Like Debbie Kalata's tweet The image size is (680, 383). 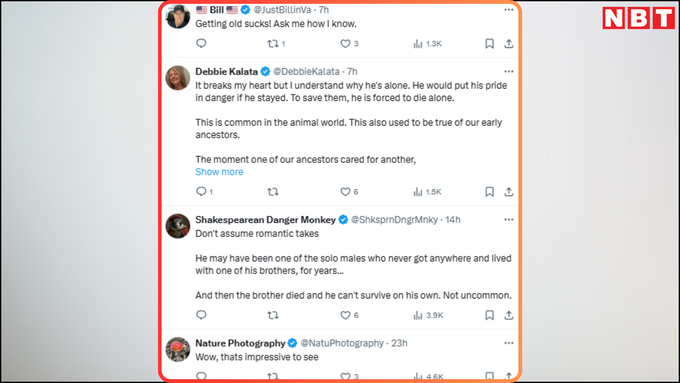coord(349,192)
